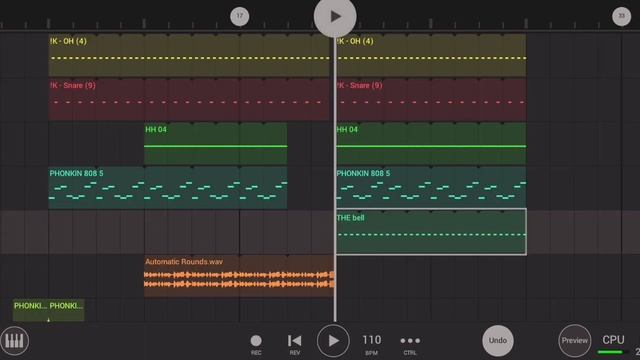Image resolution: width=640 pixels, height=360 pixels.
Task: Tap the play handle on playhead
Action: coord(335,16)
